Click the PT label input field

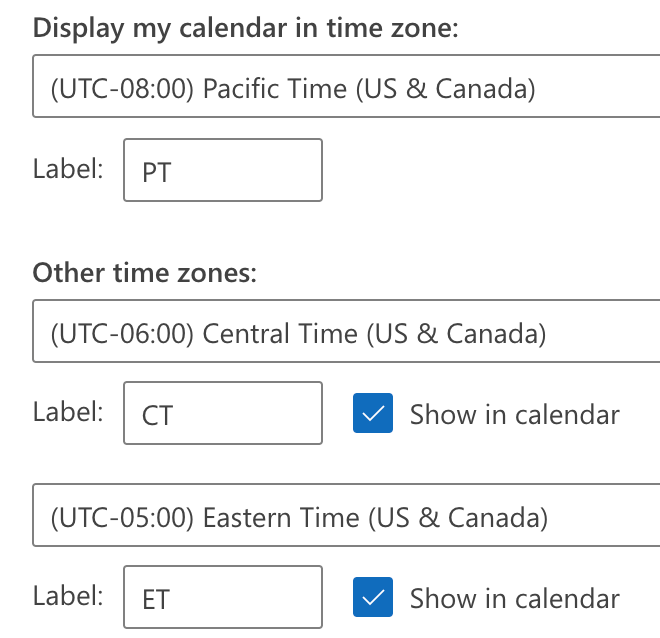pos(223,171)
